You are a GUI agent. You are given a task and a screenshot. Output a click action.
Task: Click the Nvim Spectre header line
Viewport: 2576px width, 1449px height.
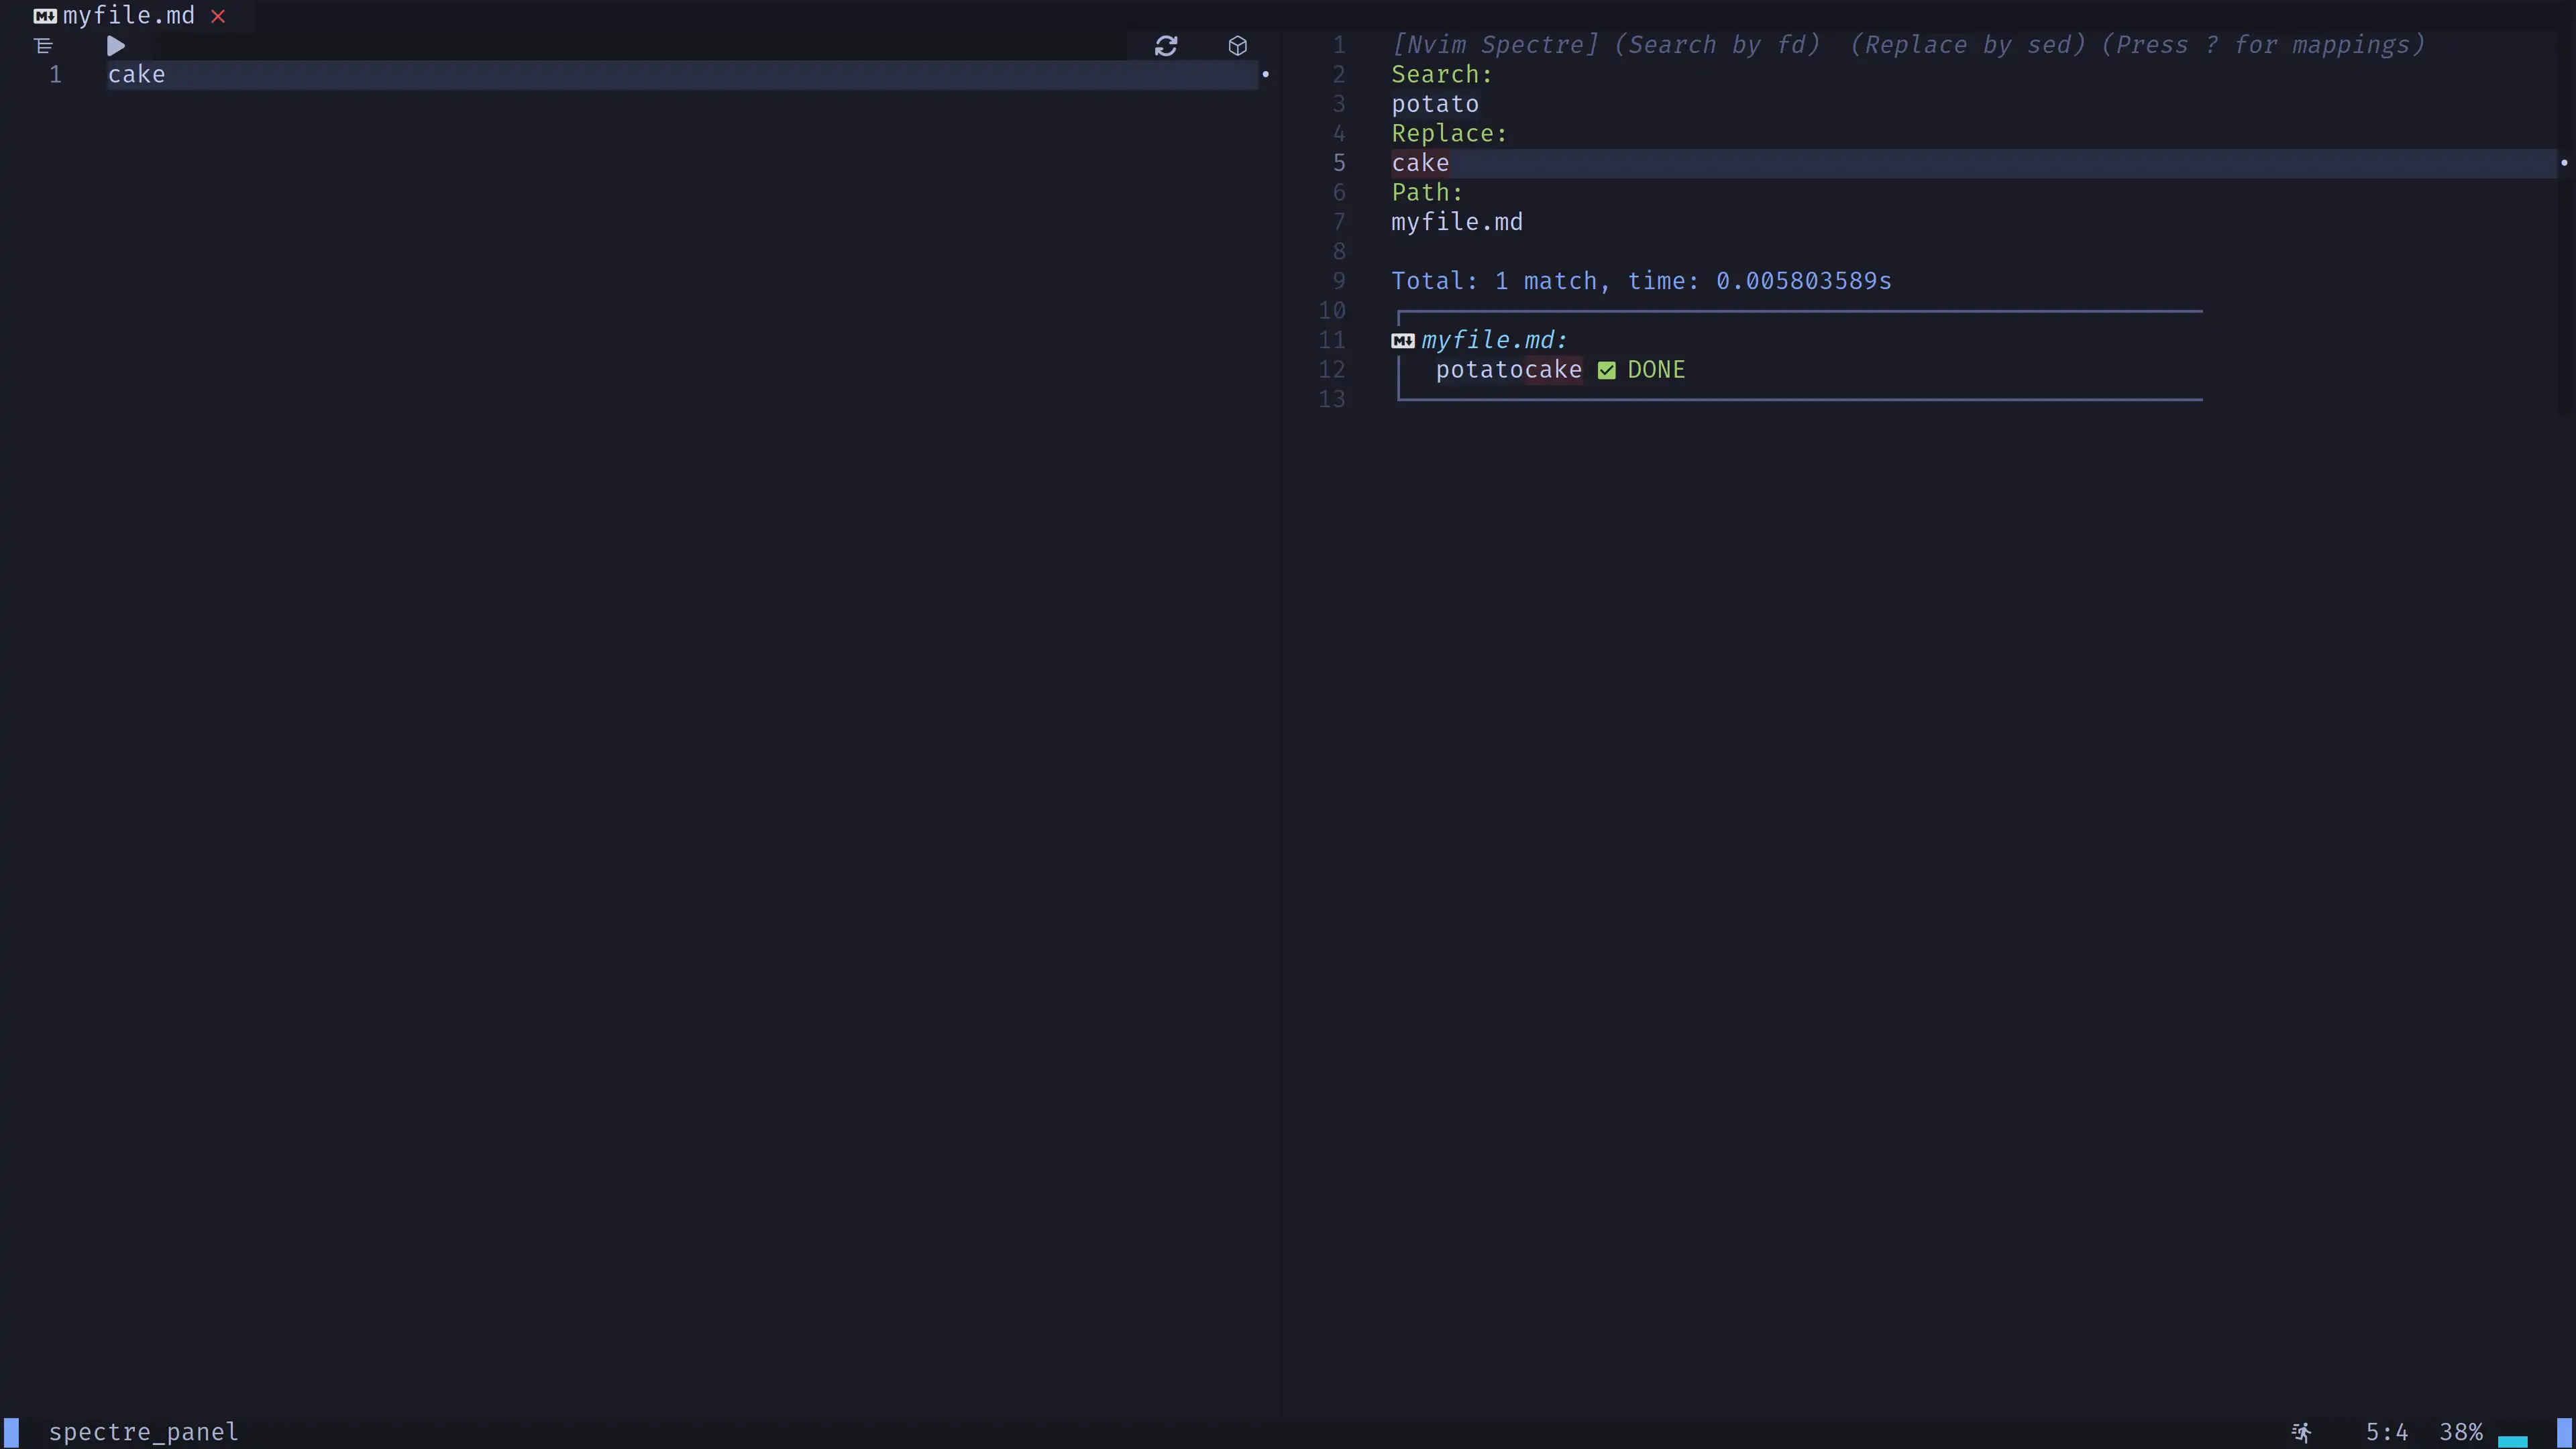coord(1908,45)
